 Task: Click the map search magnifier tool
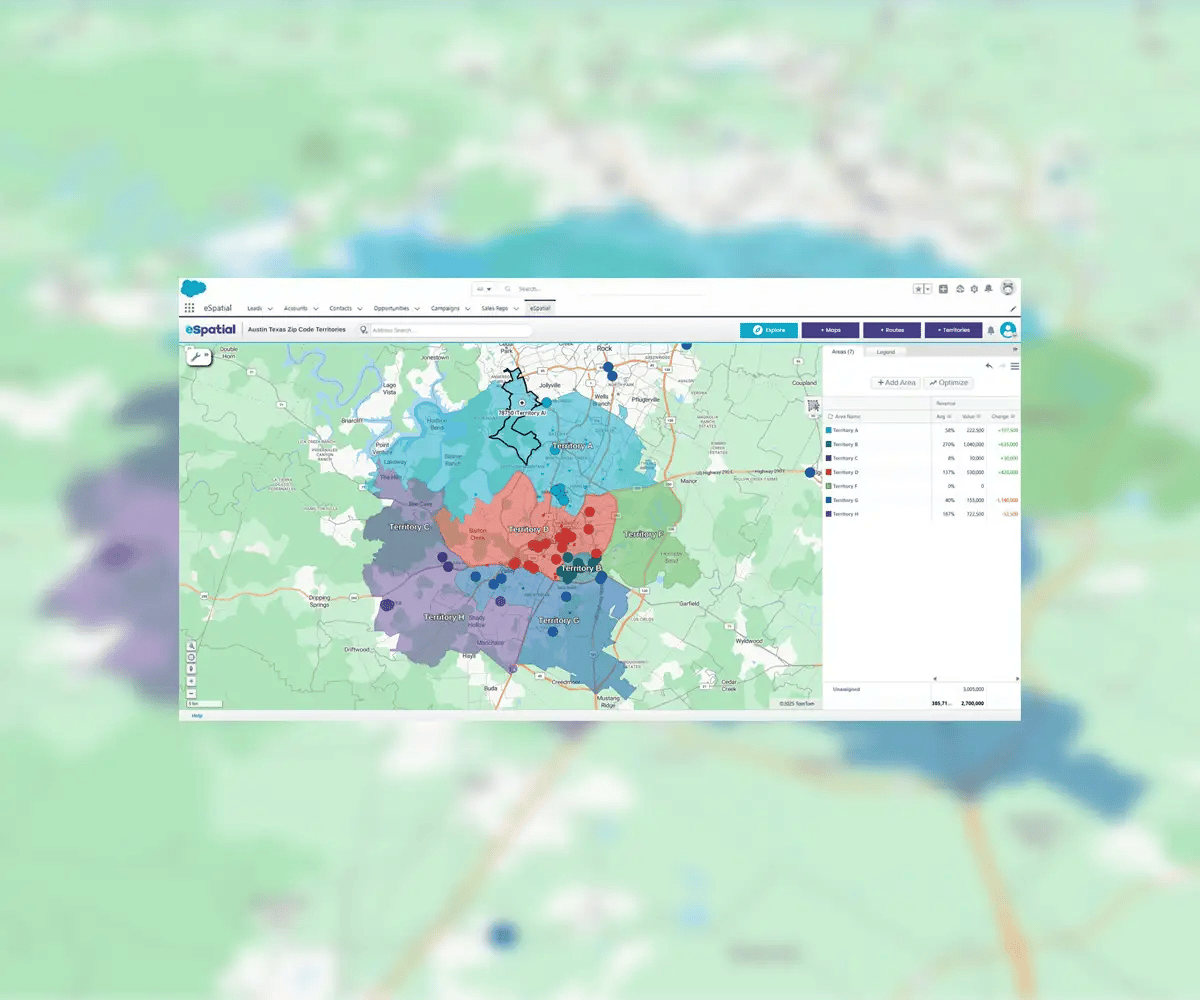[x=191, y=646]
